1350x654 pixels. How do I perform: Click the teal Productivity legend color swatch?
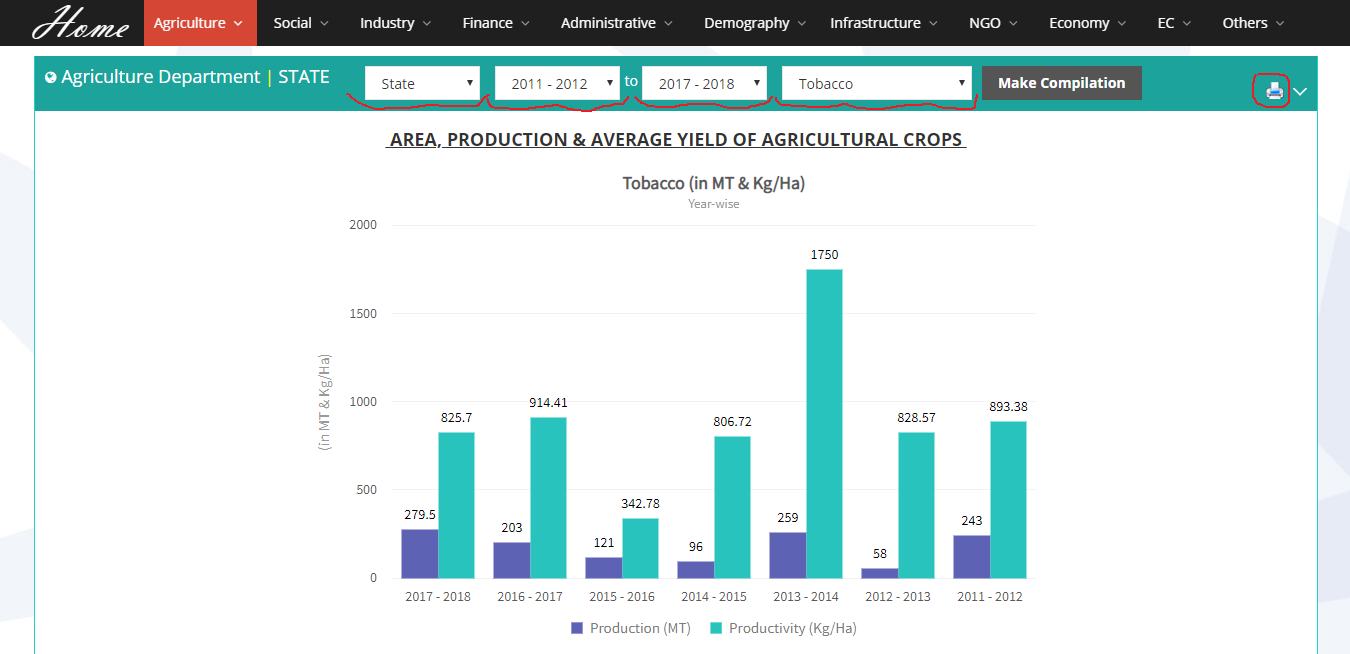[716, 628]
